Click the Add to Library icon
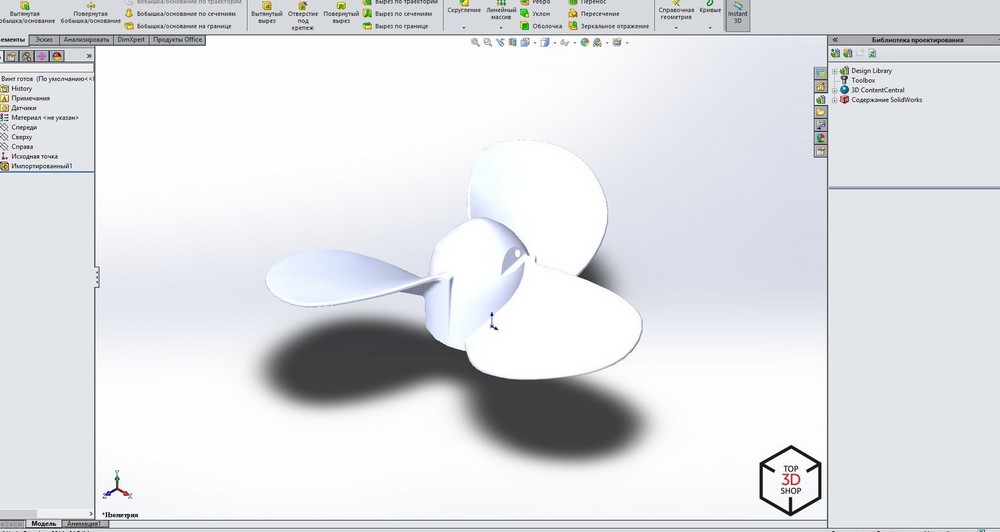Viewport: 1000px width, 532px height. 835,53
